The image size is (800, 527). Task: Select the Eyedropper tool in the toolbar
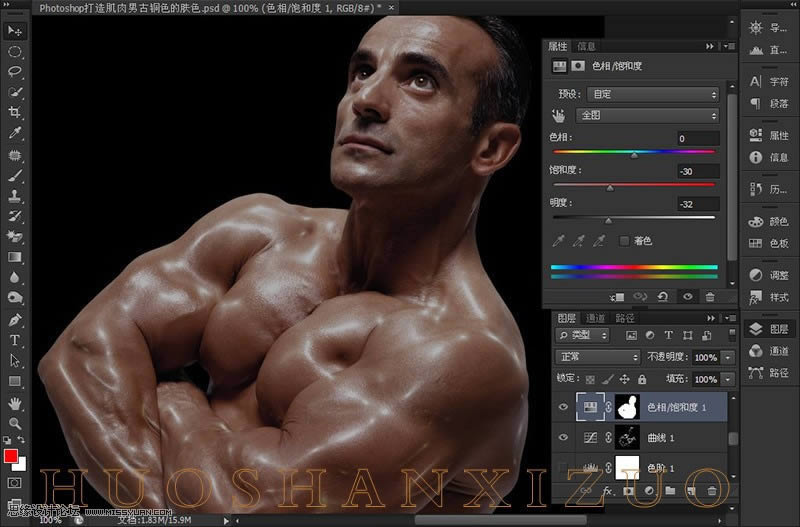click(x=16, y=133)
